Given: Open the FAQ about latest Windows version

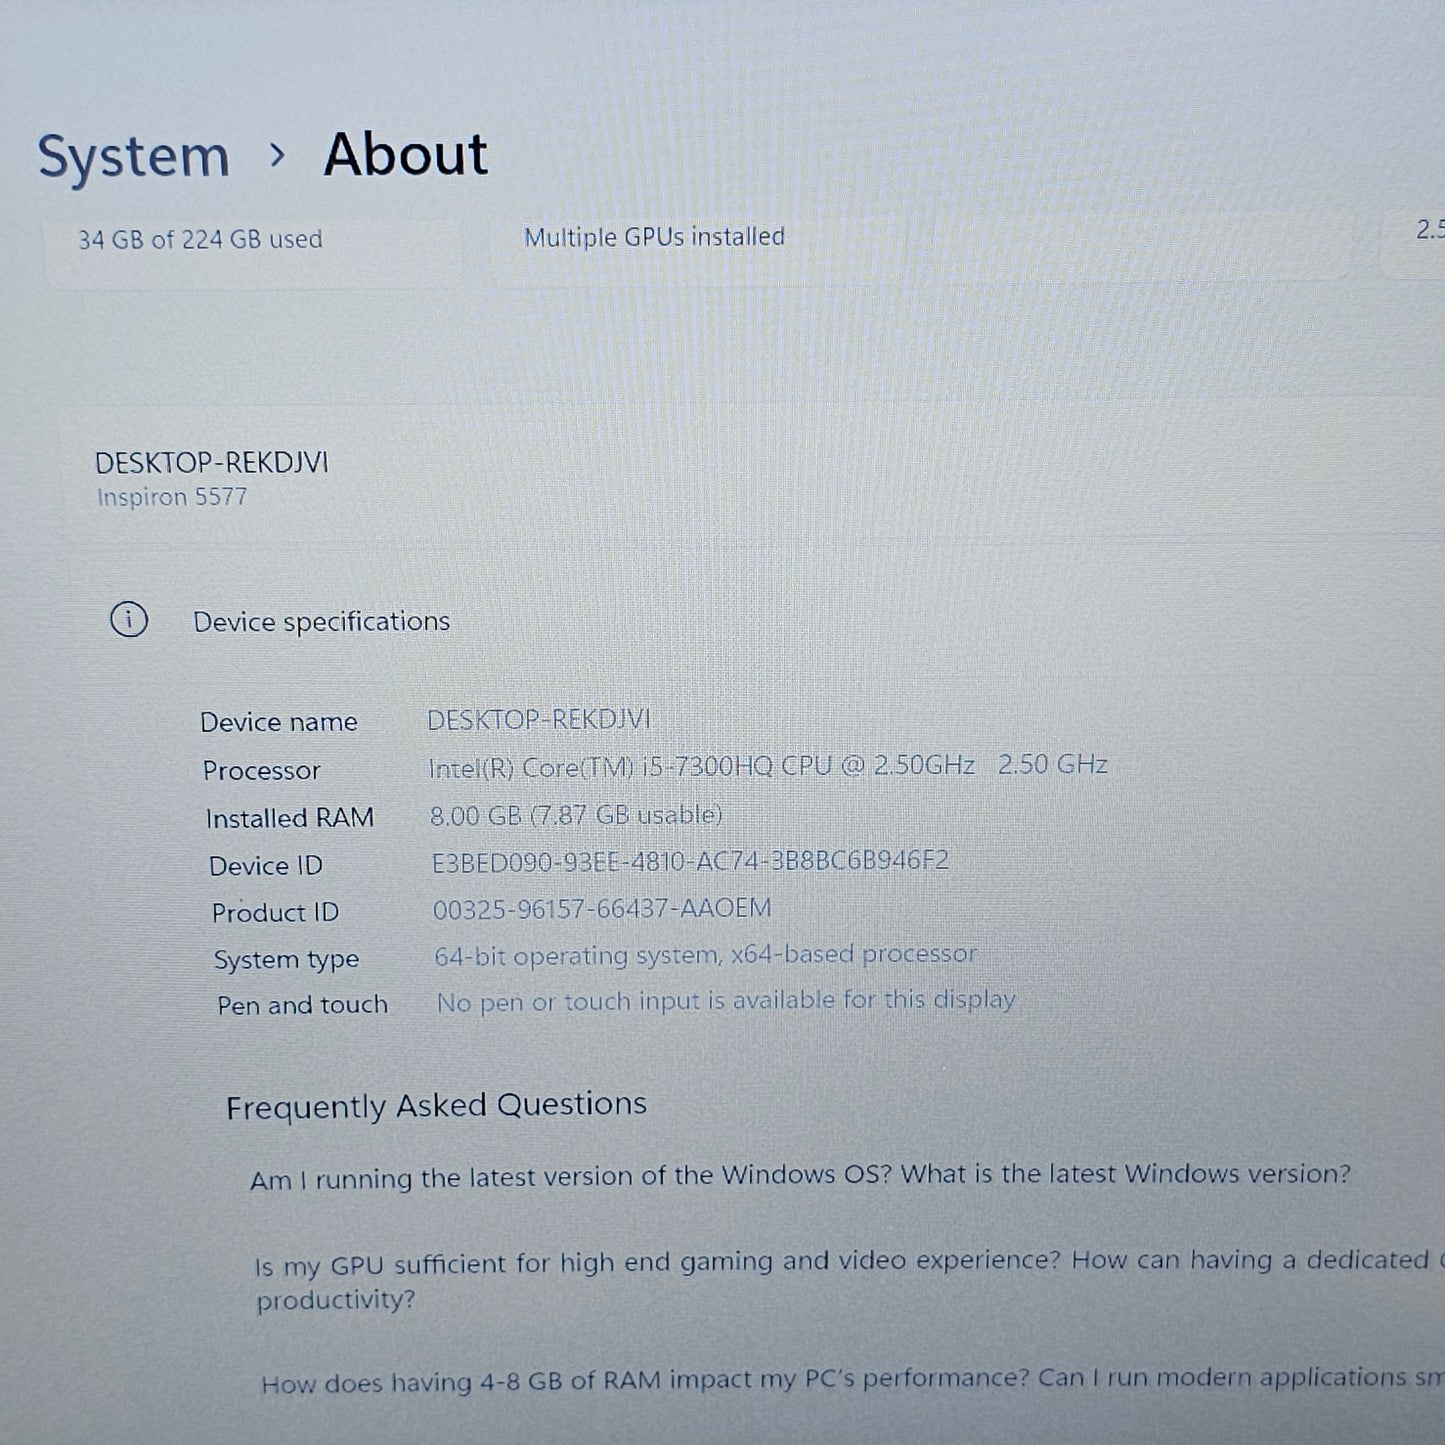Looking at the screenshot, I should [x=800, y=1176].
